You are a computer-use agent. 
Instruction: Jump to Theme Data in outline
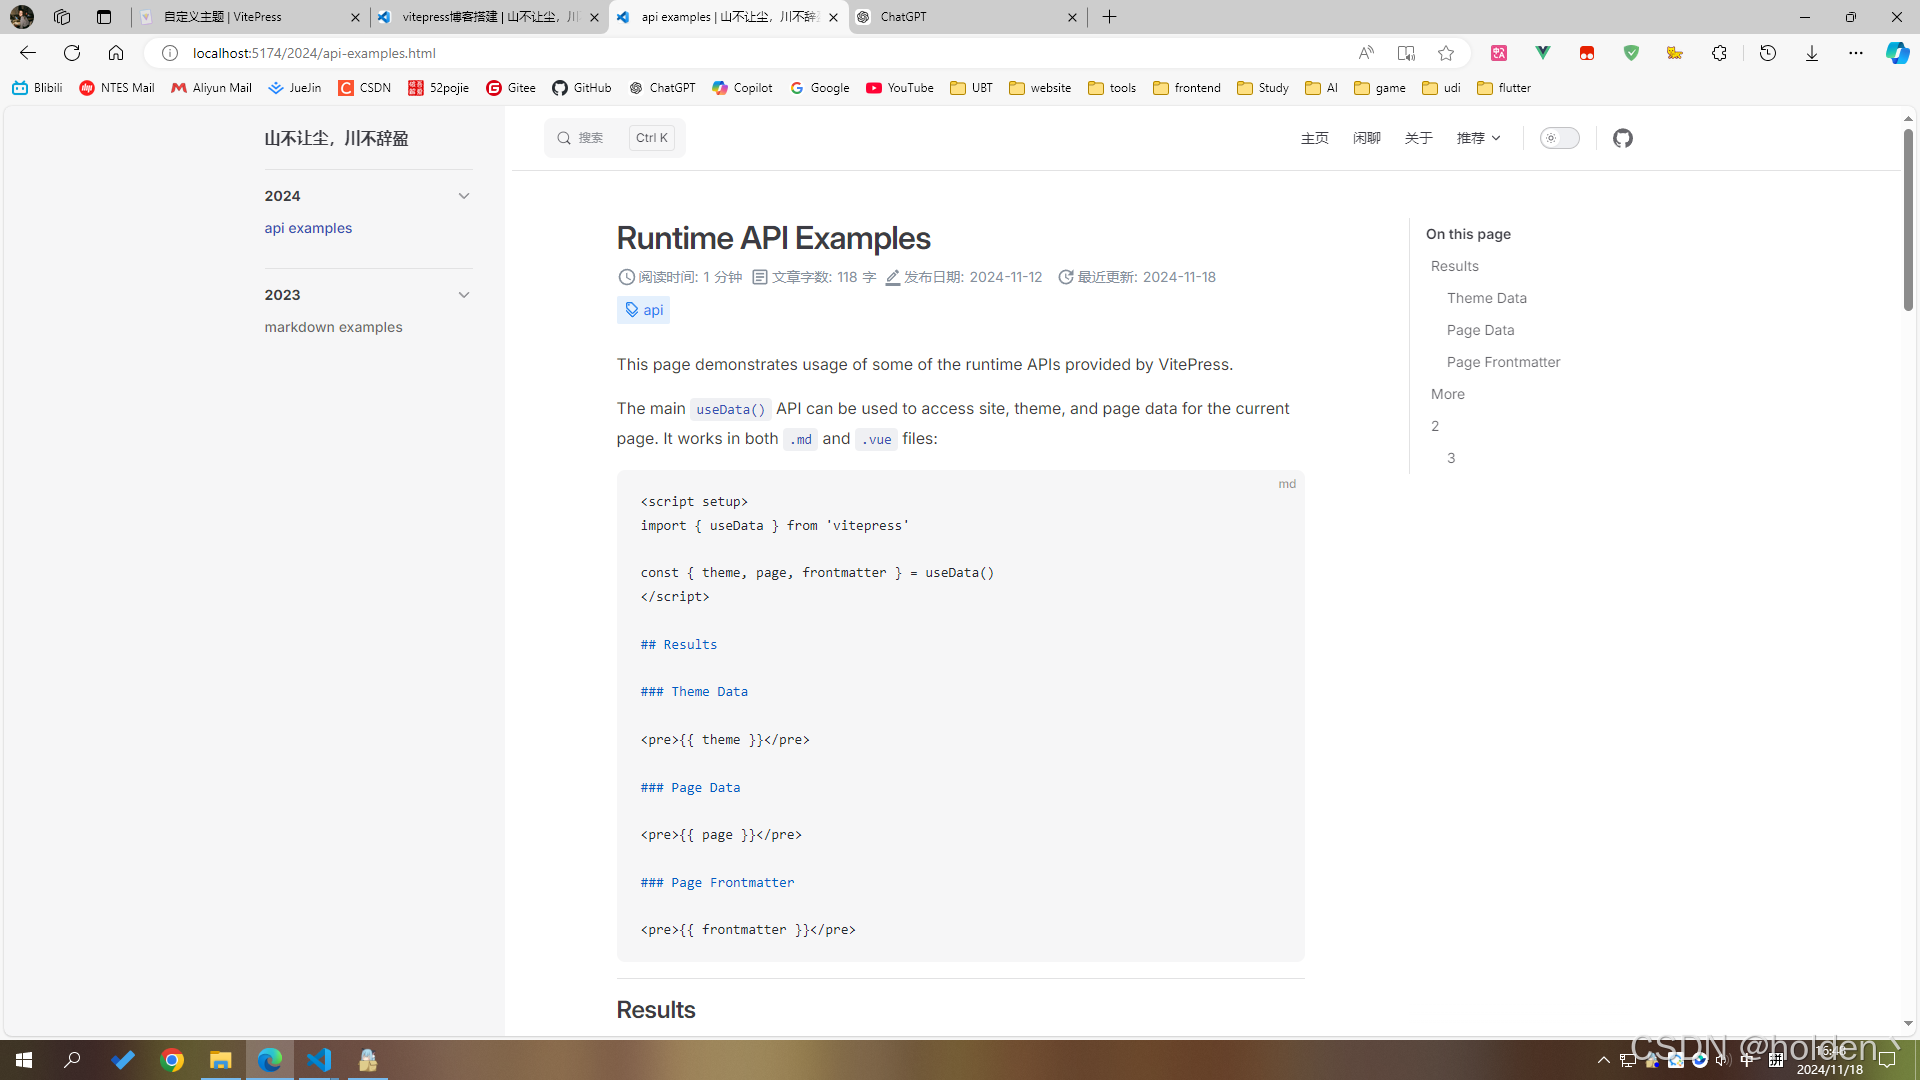click(1486, 298)
